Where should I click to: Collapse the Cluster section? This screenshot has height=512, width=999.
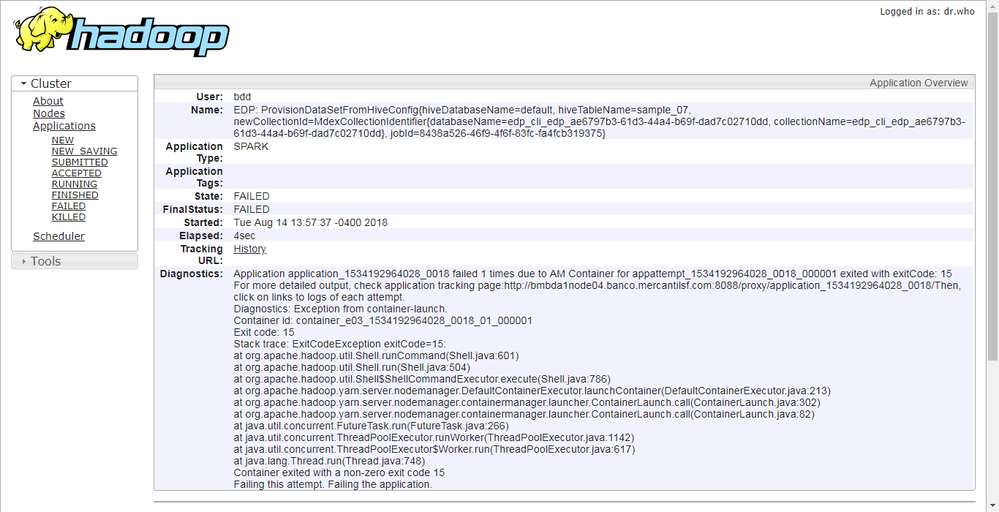pos(75,83)
